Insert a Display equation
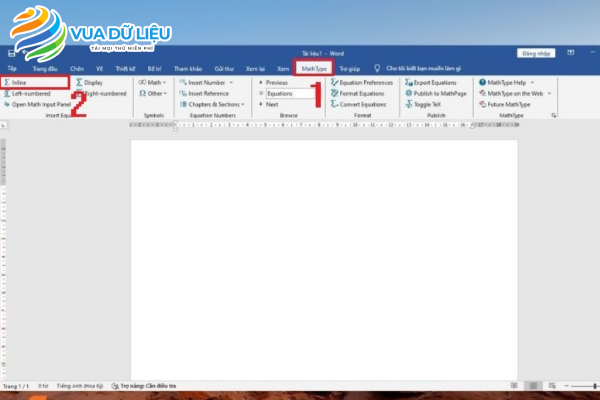 (92, 82)
